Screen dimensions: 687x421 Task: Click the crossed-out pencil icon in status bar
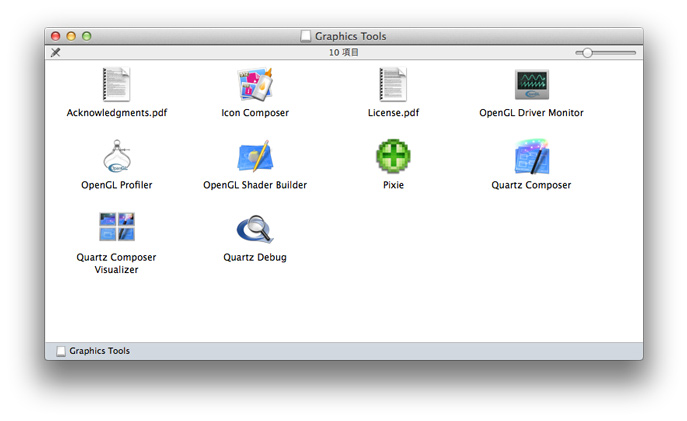[x=56, y=53]
